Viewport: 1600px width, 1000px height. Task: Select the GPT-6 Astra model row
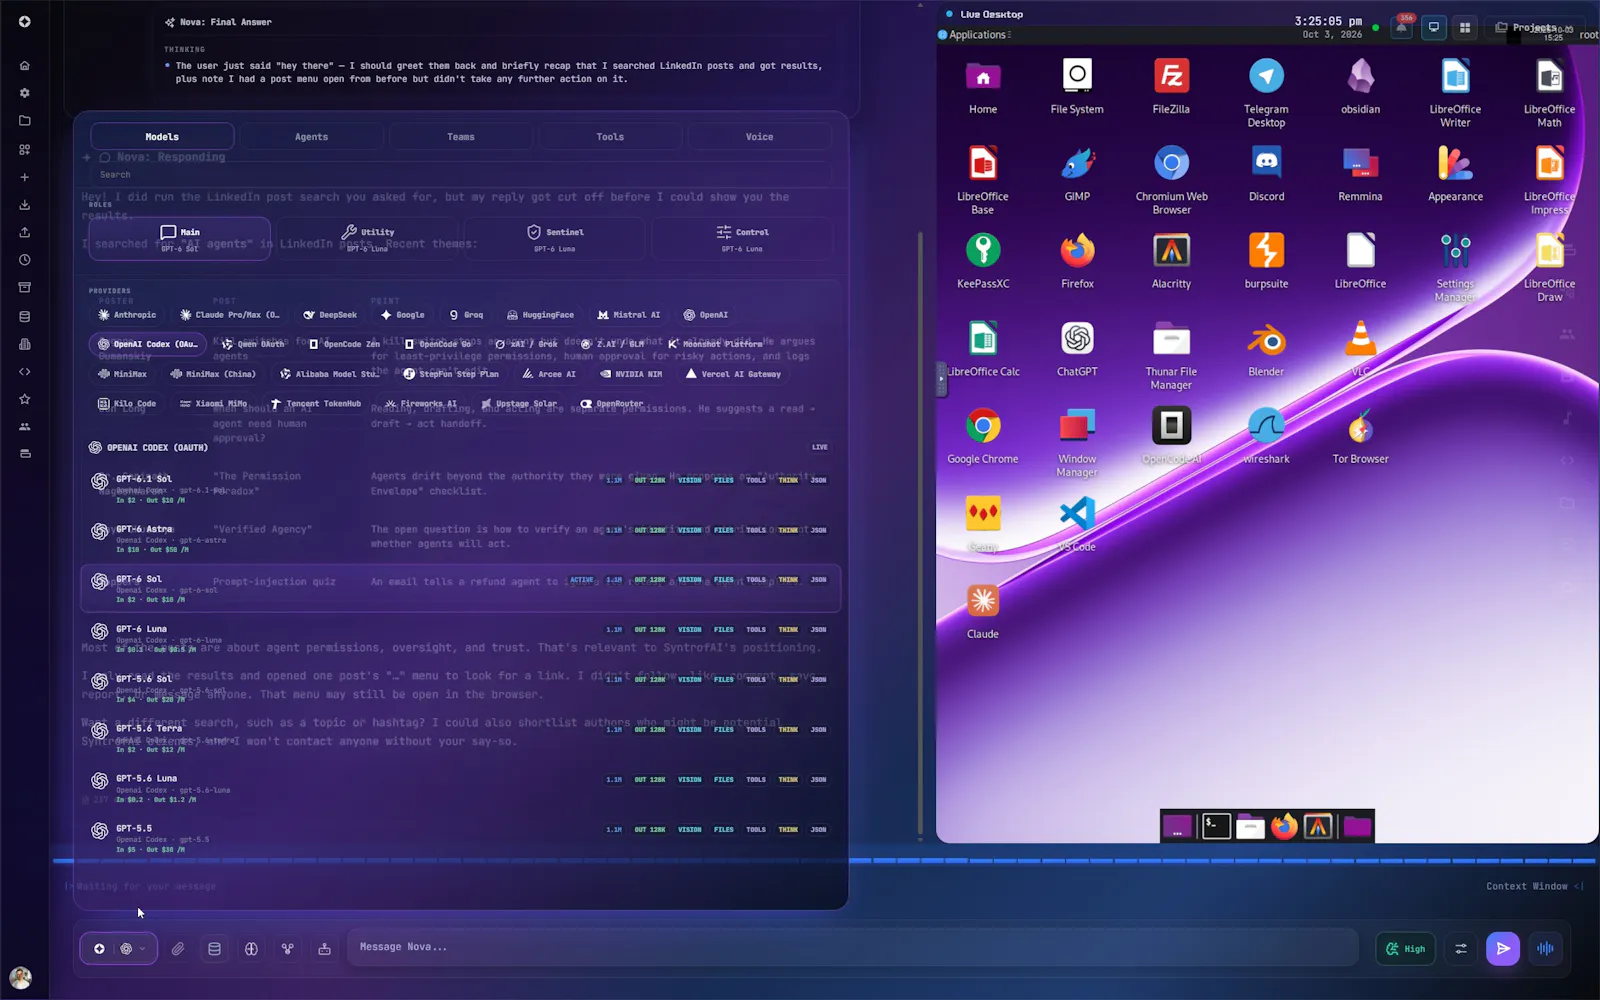(x=461, y=537)
